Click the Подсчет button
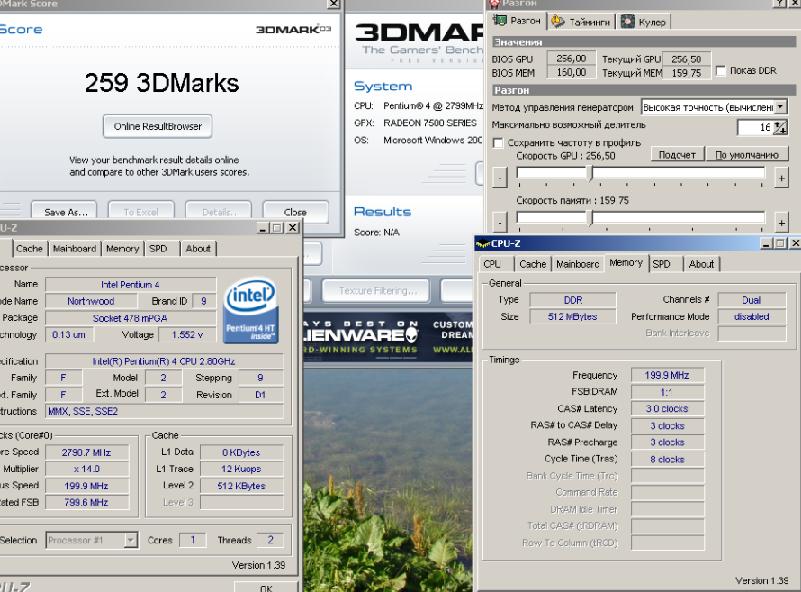This screenshot has width=801, height=592. [x=677, y=154]
